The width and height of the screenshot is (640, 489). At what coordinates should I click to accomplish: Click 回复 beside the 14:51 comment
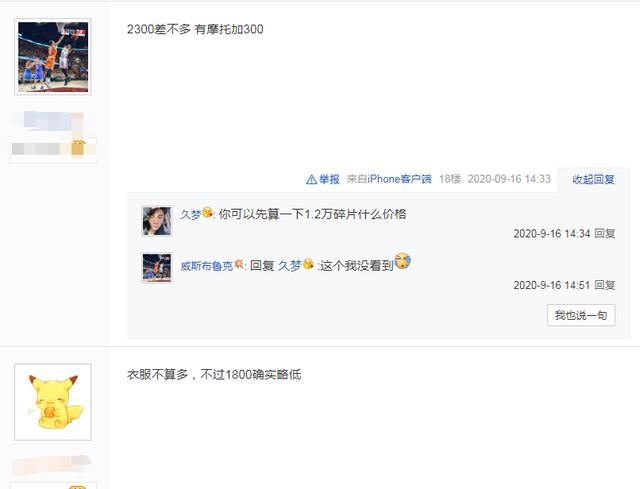click(x=604, y=285)
